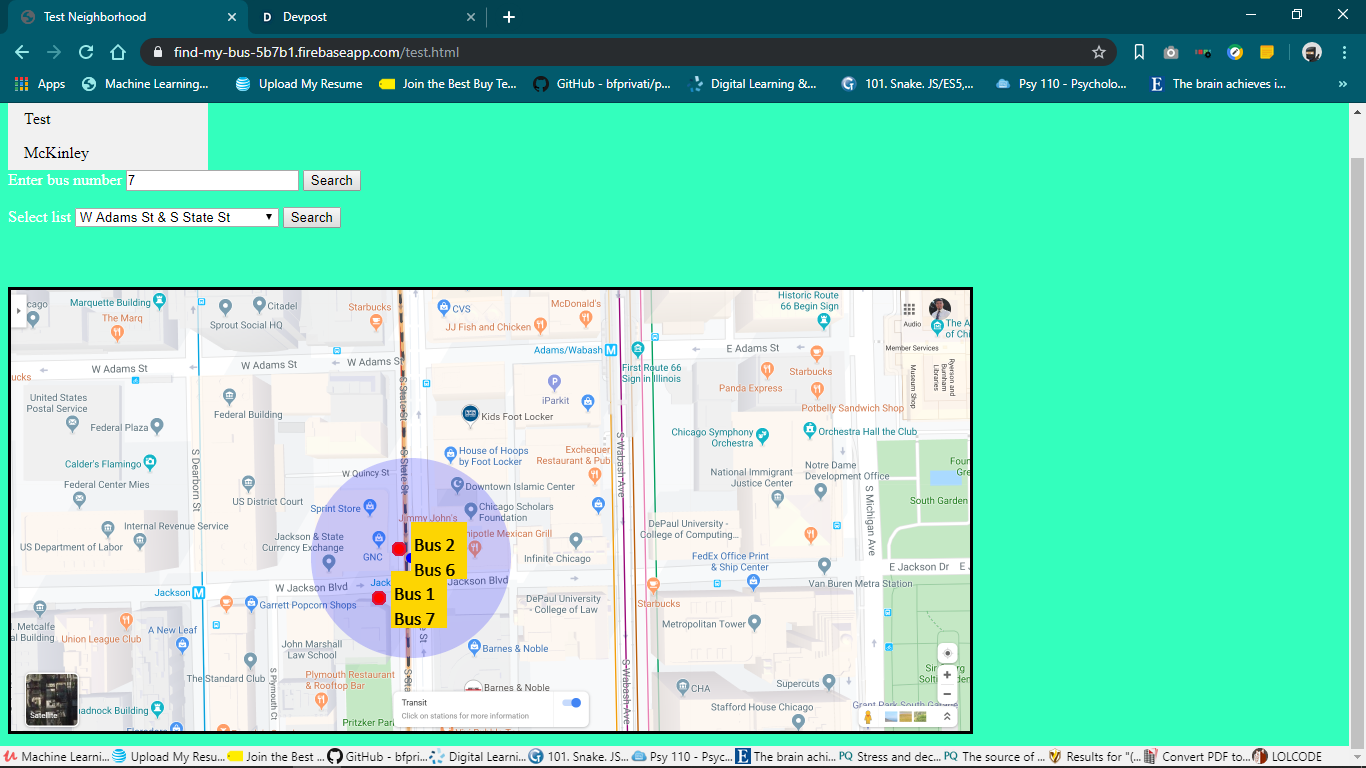Select the Street View pegman
The image size is (1366, 768).
click(x=867, y=716)
